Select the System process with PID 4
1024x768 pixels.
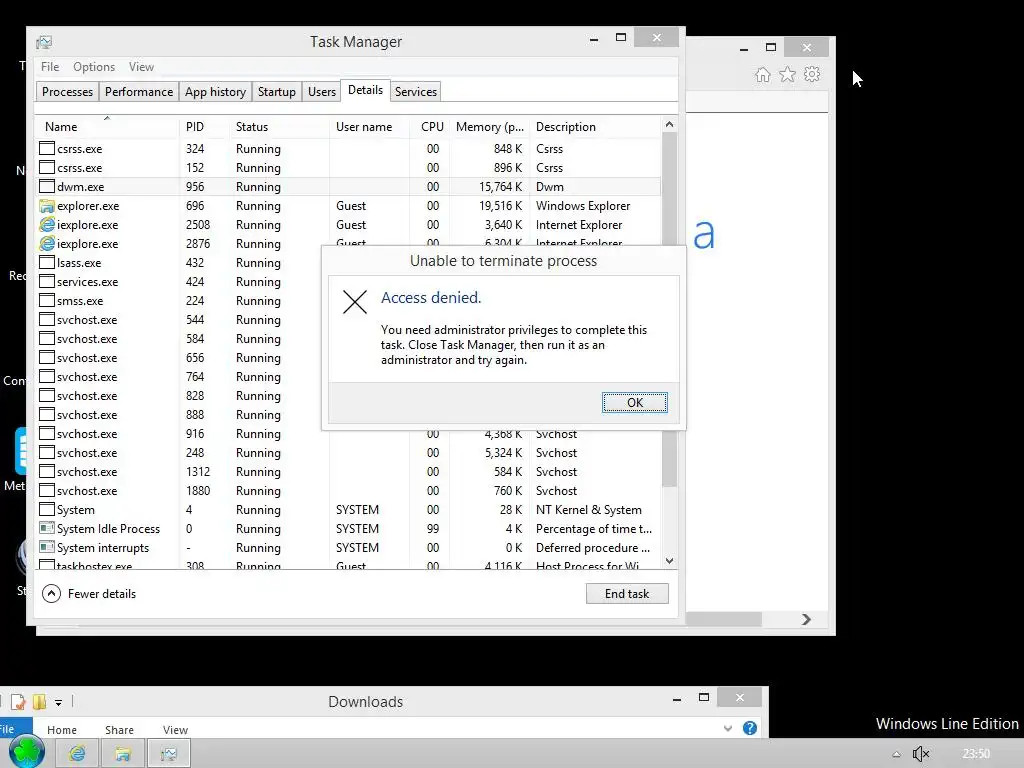pos(348,509)
